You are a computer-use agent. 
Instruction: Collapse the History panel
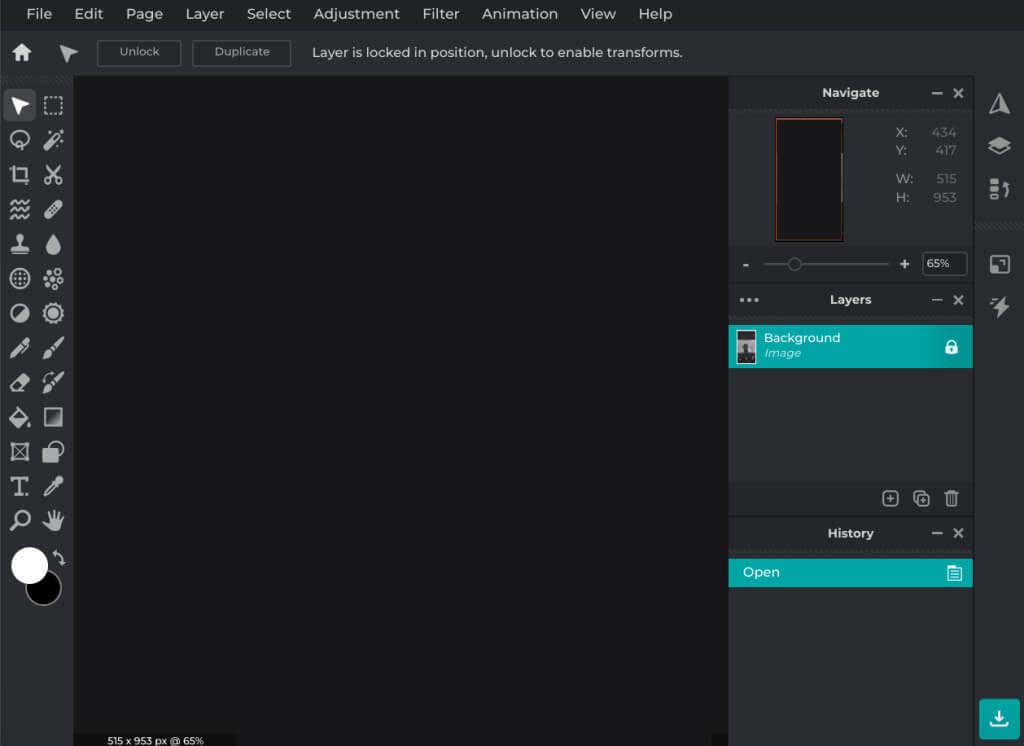pyautogui.click(x=936, y=533)
